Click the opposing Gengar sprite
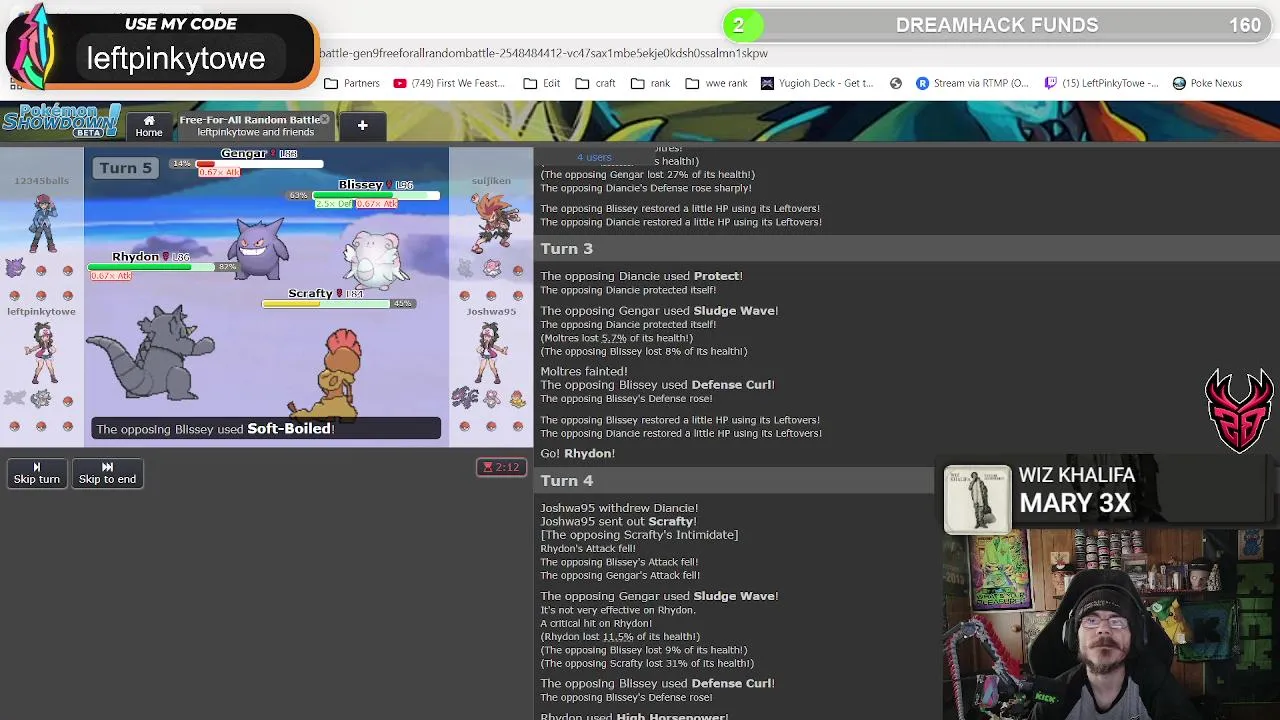The height and width of the screenshot is (720, 1280). coord(258,249)
